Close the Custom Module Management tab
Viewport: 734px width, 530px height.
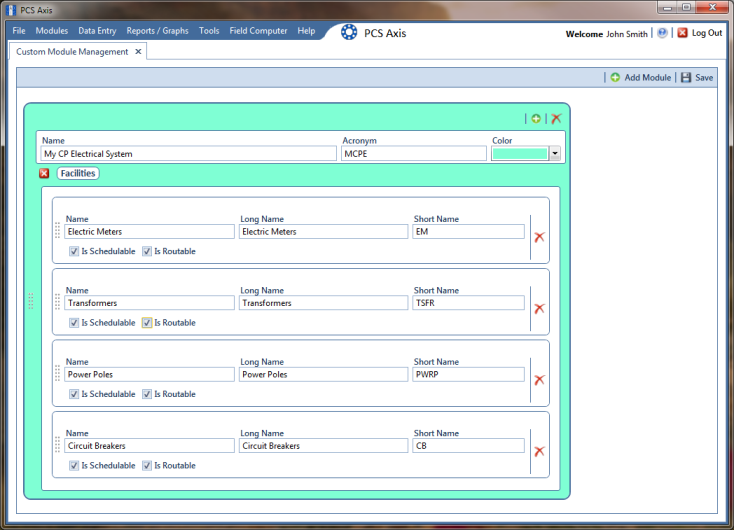point(139,52)
